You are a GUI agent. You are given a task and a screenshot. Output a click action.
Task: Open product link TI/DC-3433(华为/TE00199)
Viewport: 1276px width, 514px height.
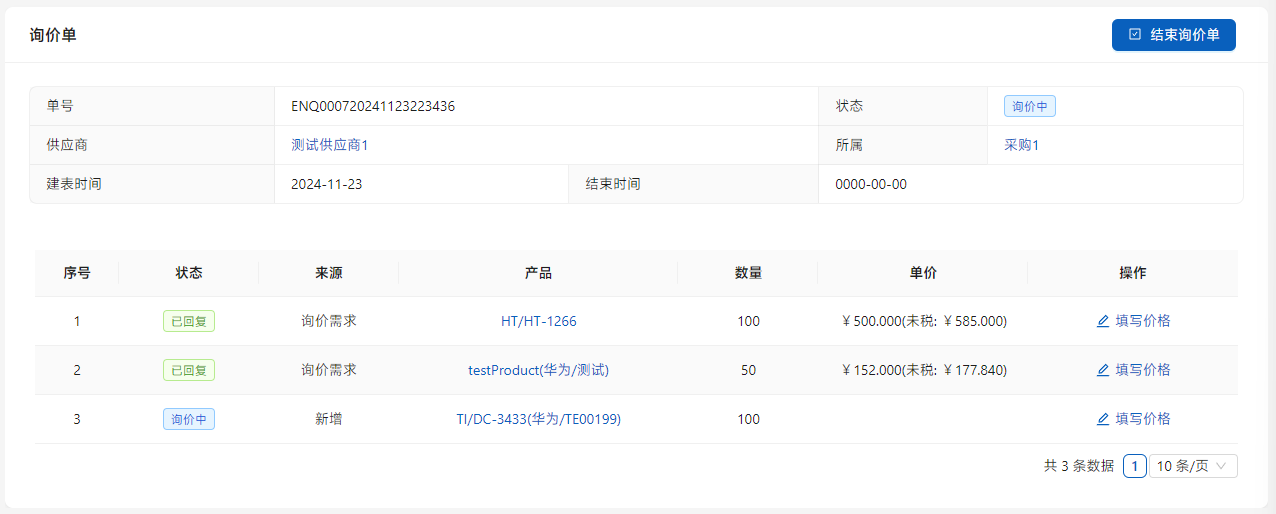coord(538,419)
